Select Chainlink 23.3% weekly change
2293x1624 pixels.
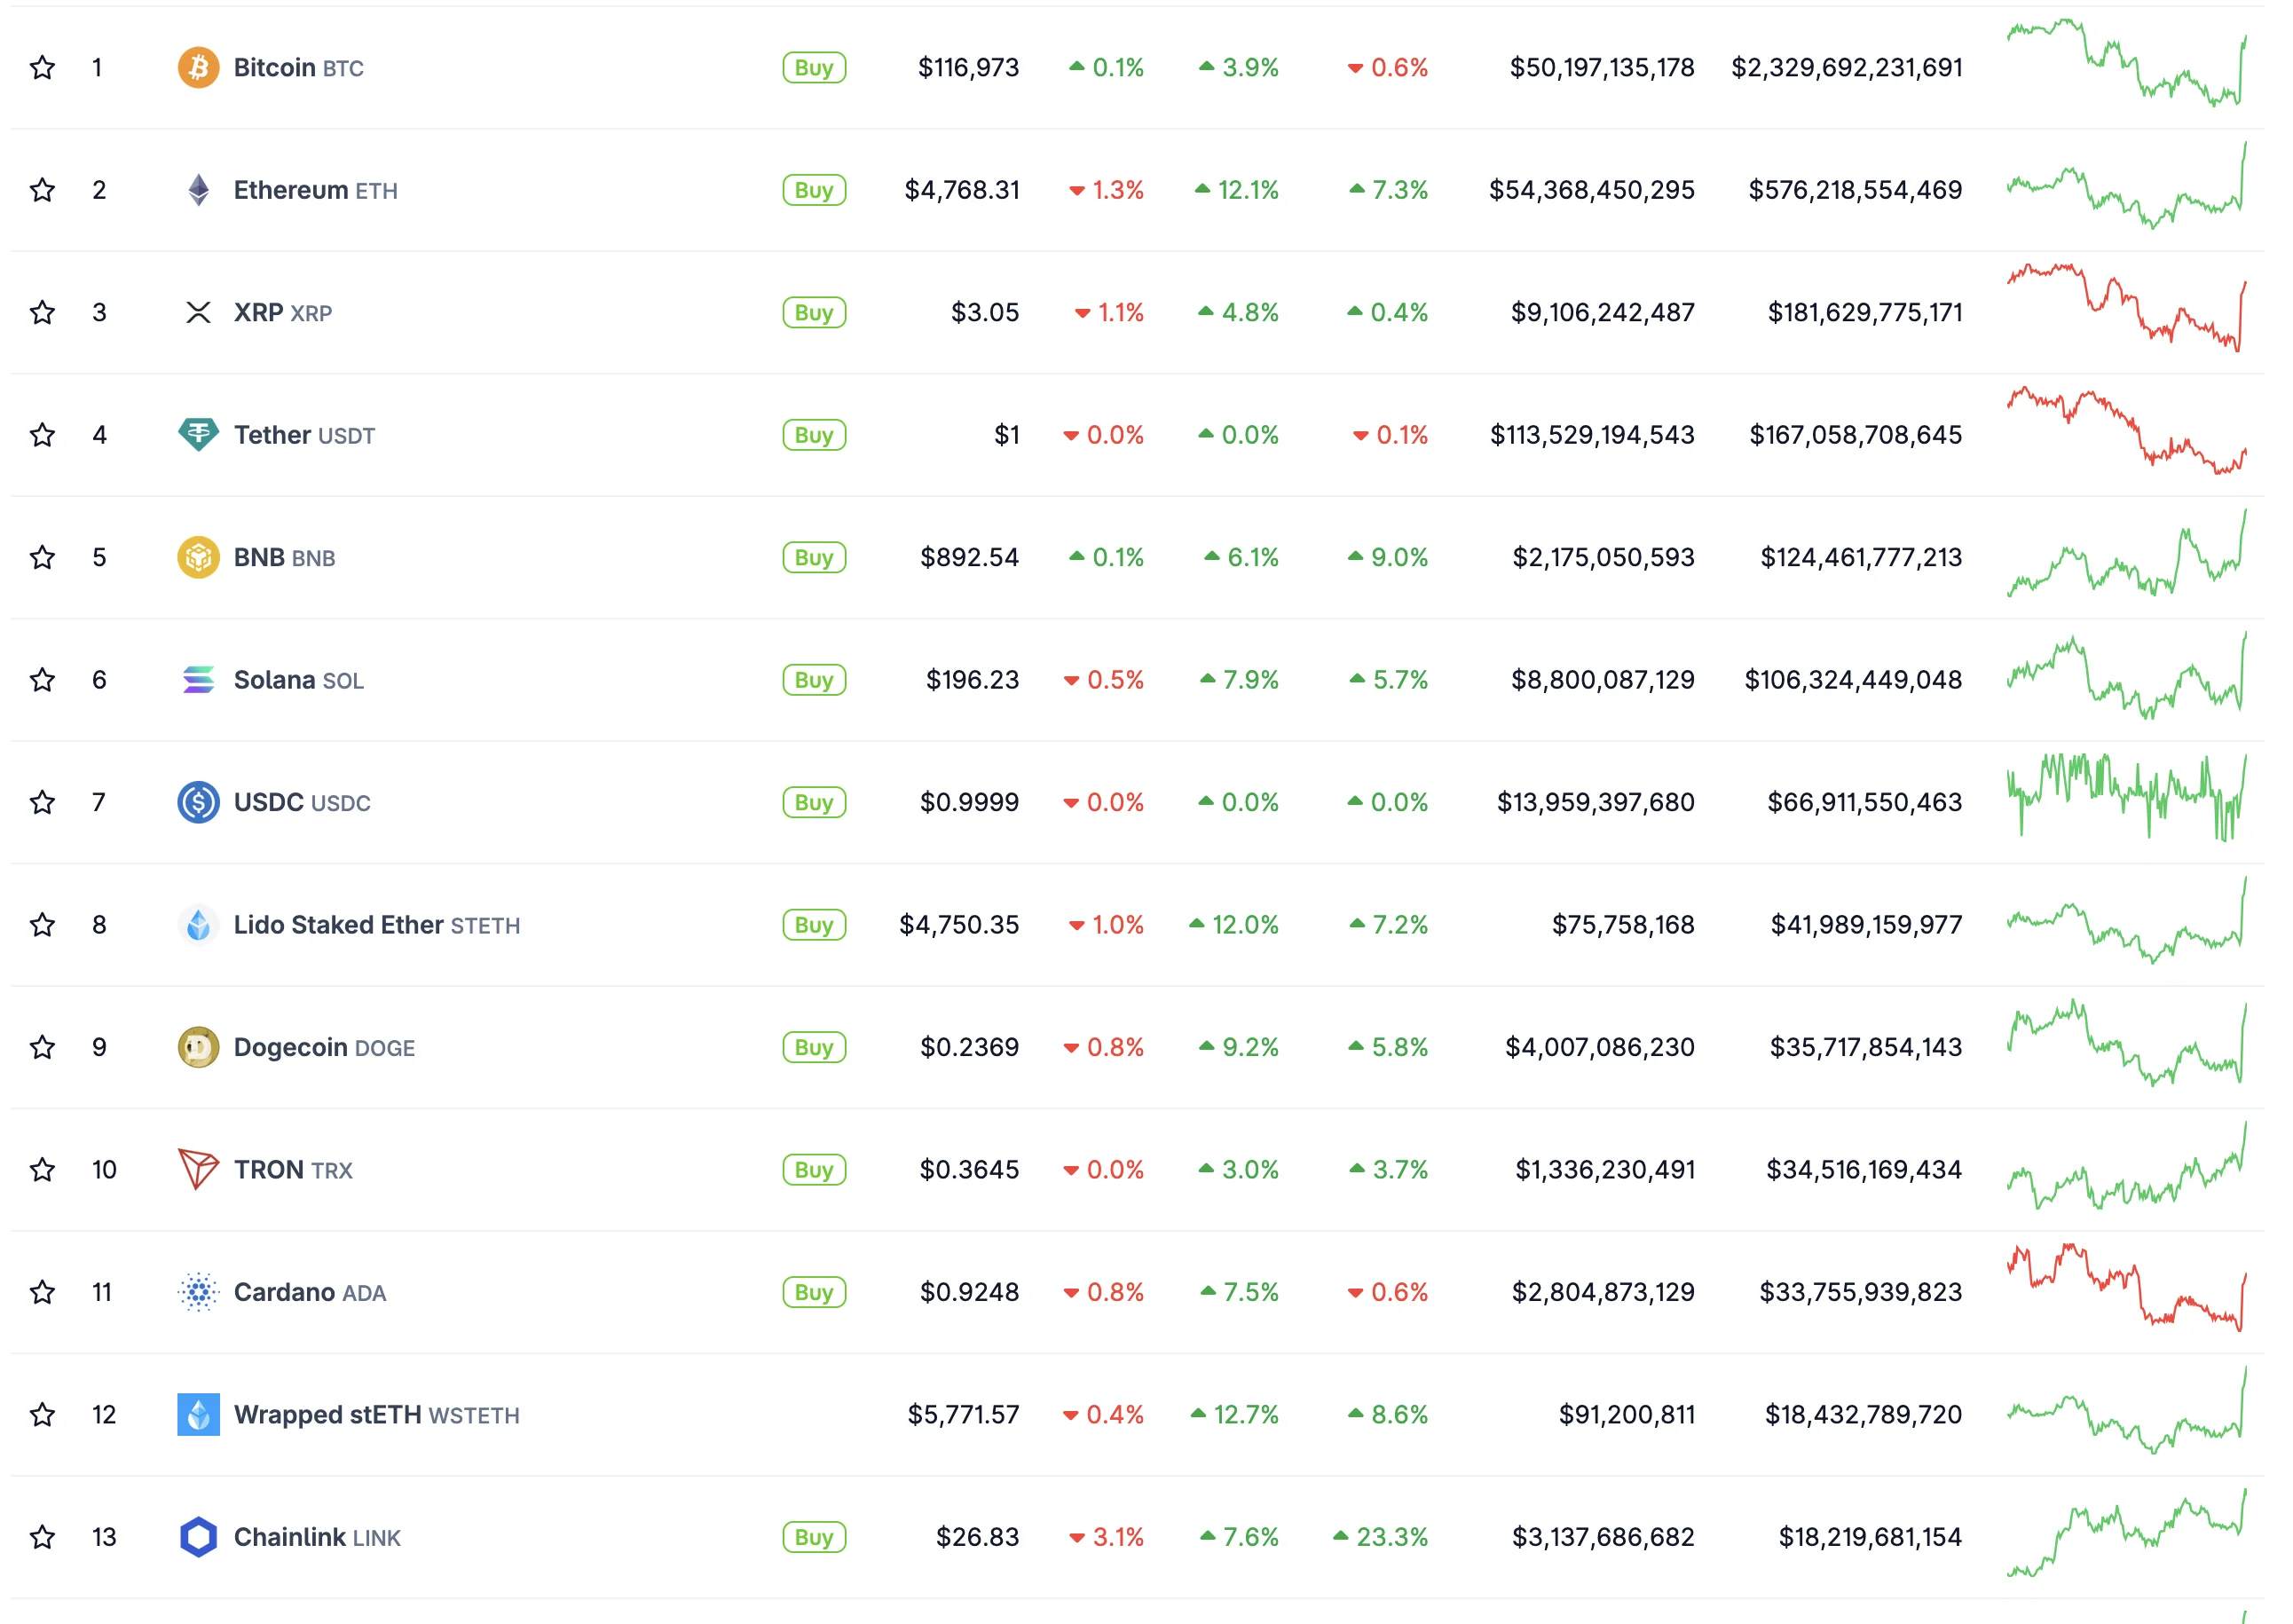click(x=1381, y=1538)
